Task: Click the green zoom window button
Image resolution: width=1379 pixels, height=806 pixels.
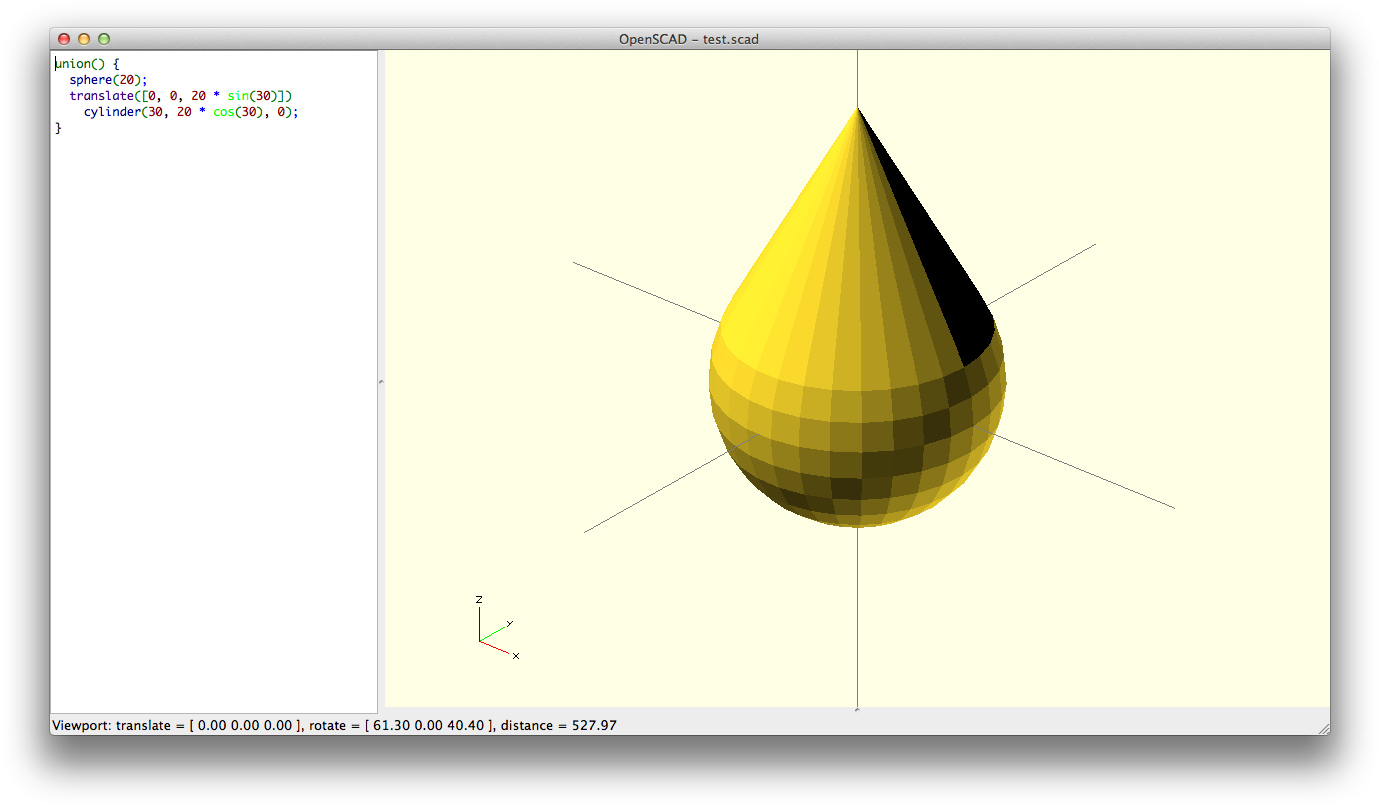Action: (104, 39)
